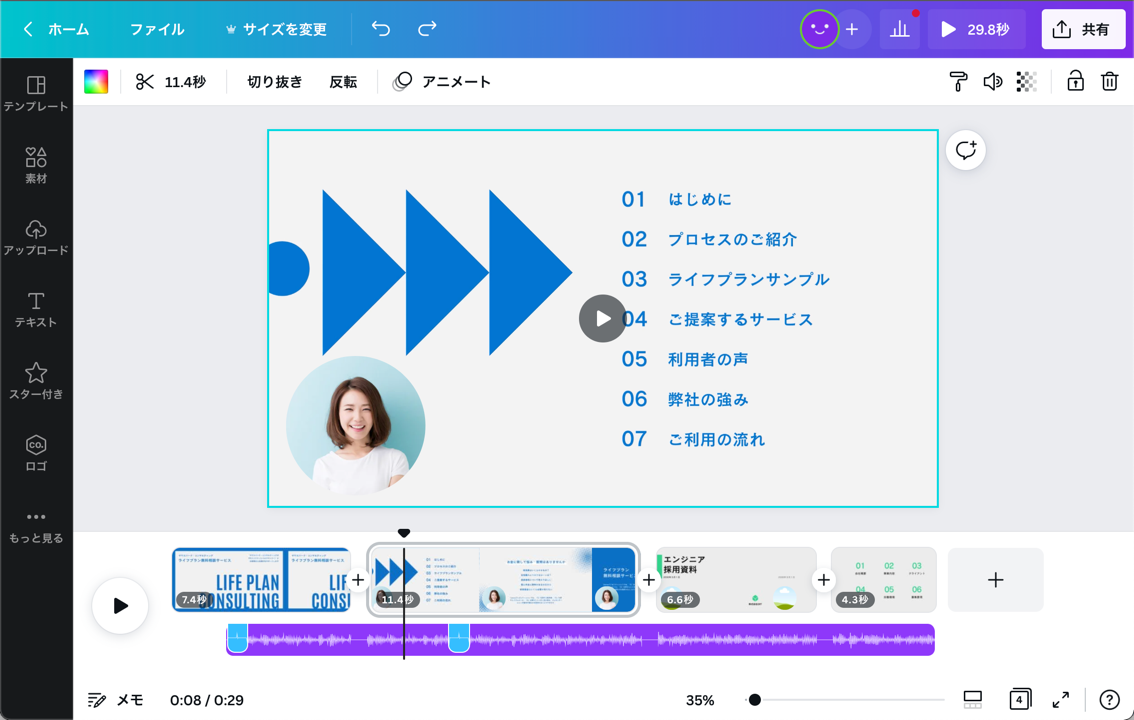Select the 11.4秒 timeline clip
The image size is (1134, 720).
[503, 580]
